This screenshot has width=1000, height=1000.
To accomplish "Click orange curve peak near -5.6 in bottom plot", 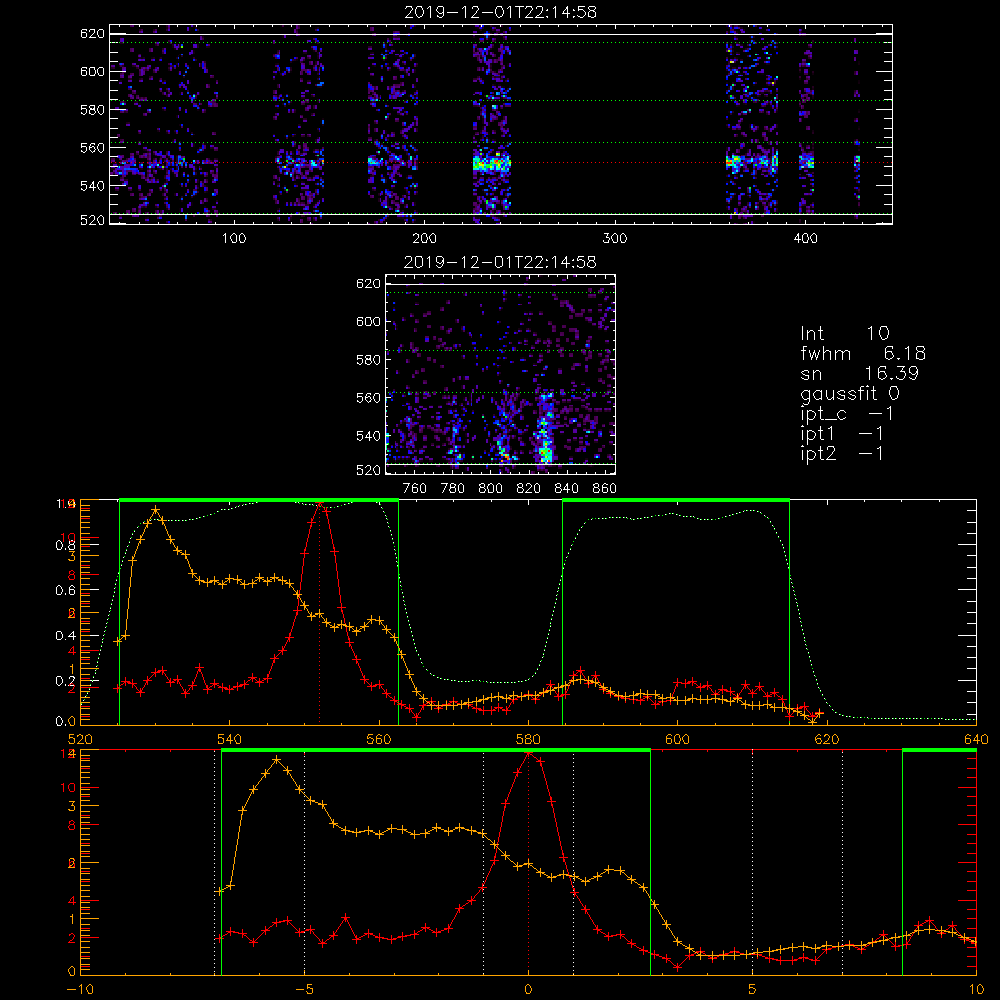I will tap(276, 760).
